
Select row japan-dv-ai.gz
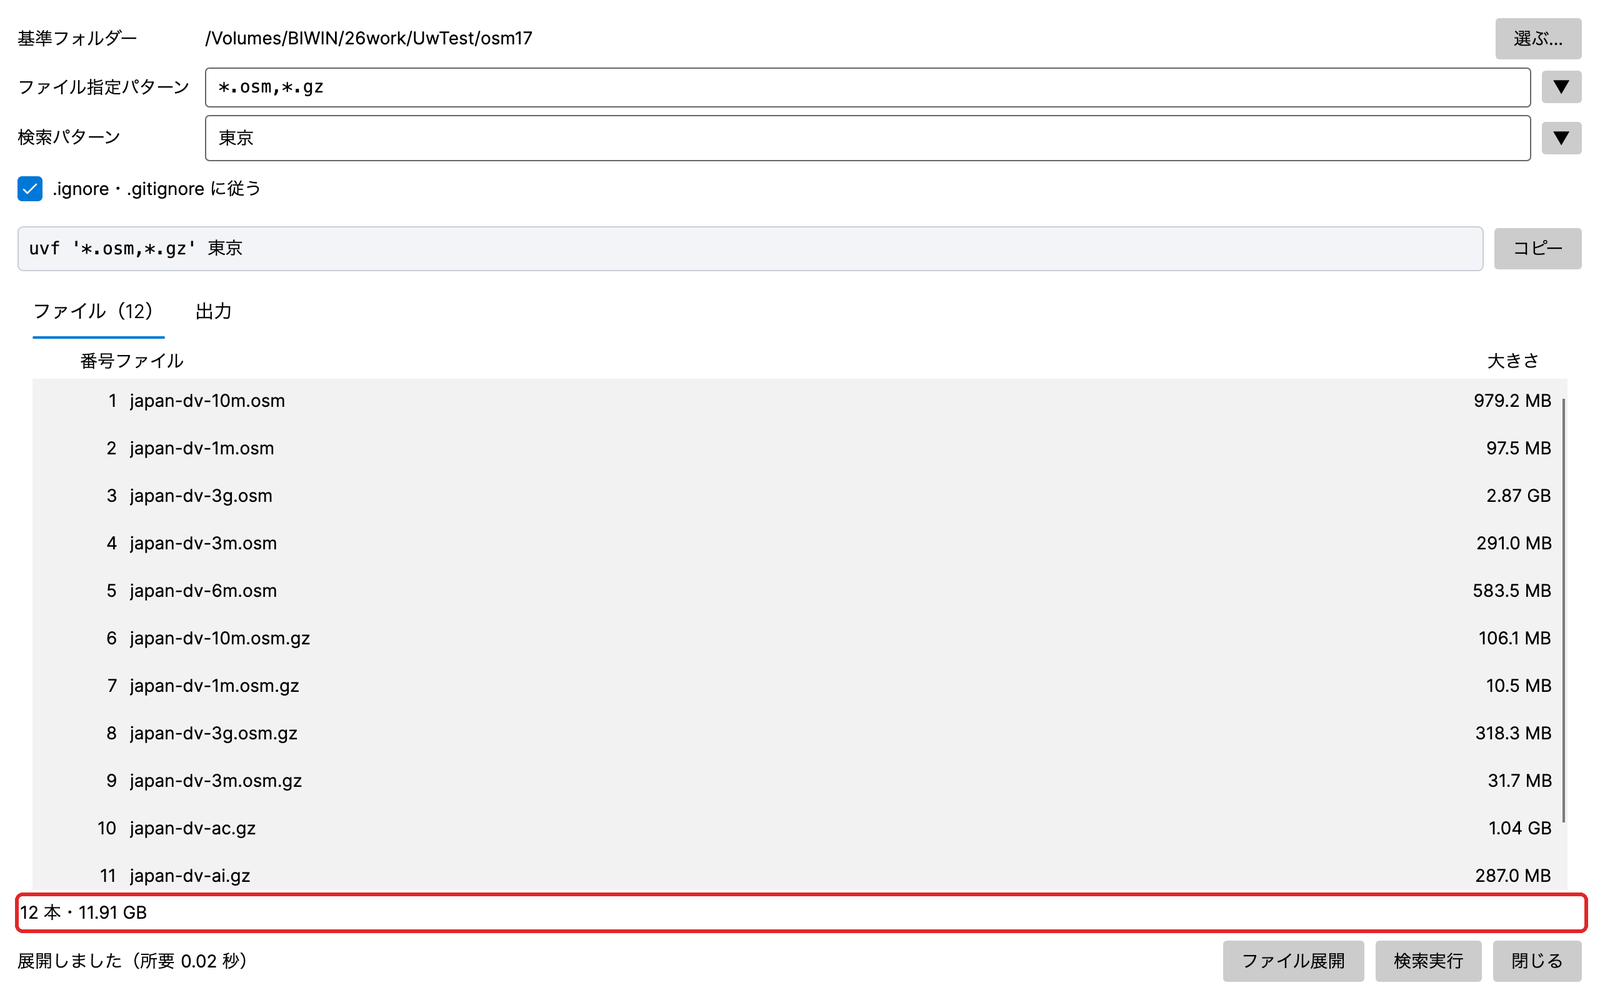pyautogui.click(x=798, y=873)
